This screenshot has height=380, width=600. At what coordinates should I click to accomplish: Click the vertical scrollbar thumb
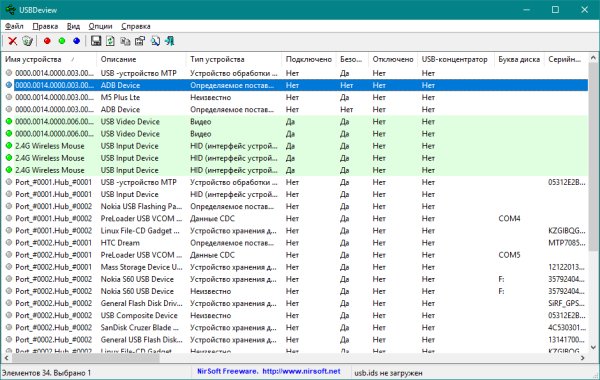593,157
